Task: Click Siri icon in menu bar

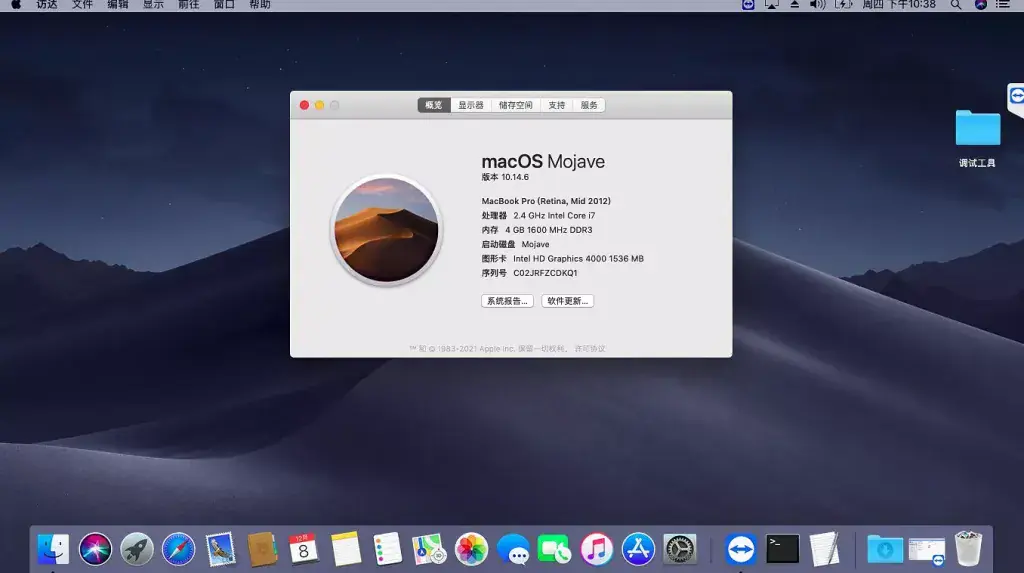Action: pyautogui.click(x=981, y=5)
